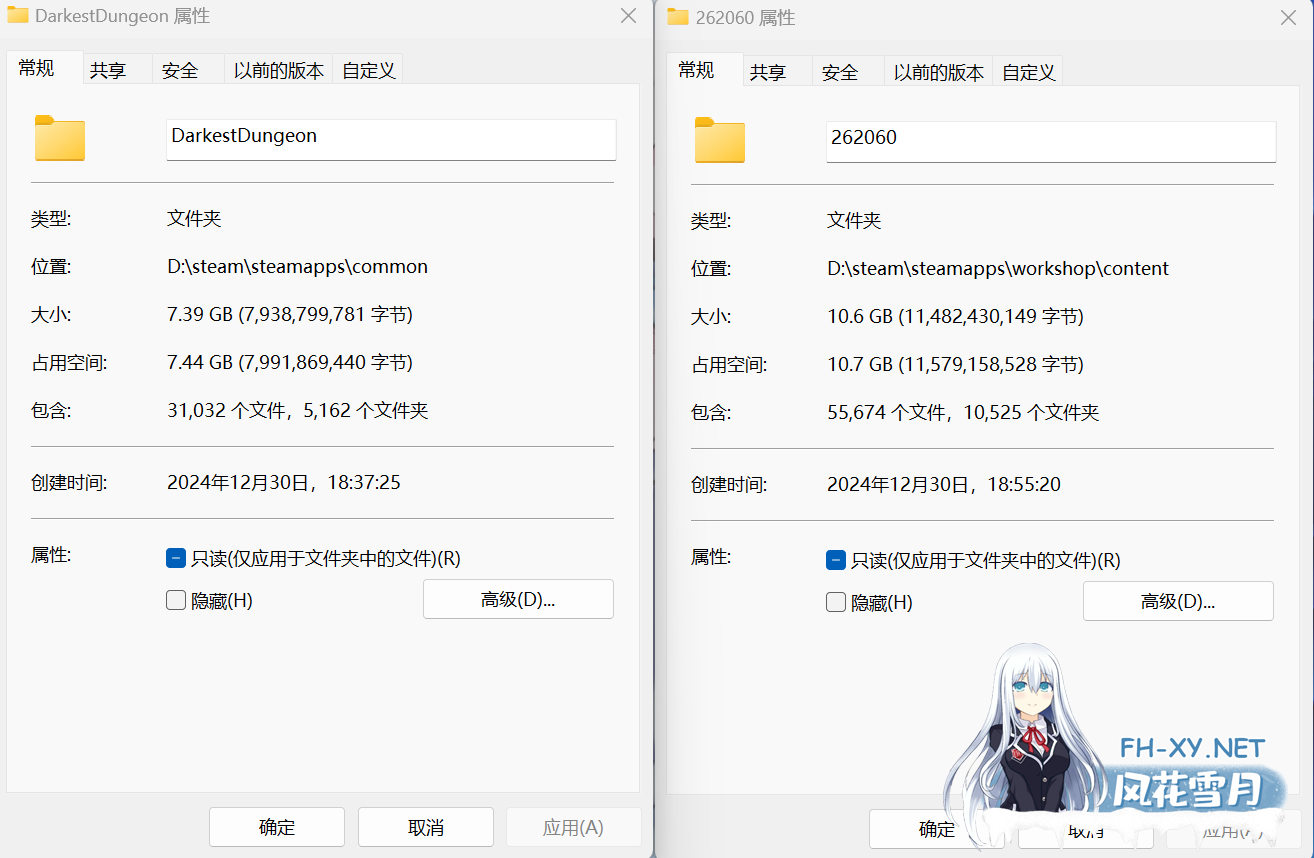The height and width of the screenshot is (858, 1314).
Task: Click 高级 button in 262060 properties
Action: (1178, 601)
